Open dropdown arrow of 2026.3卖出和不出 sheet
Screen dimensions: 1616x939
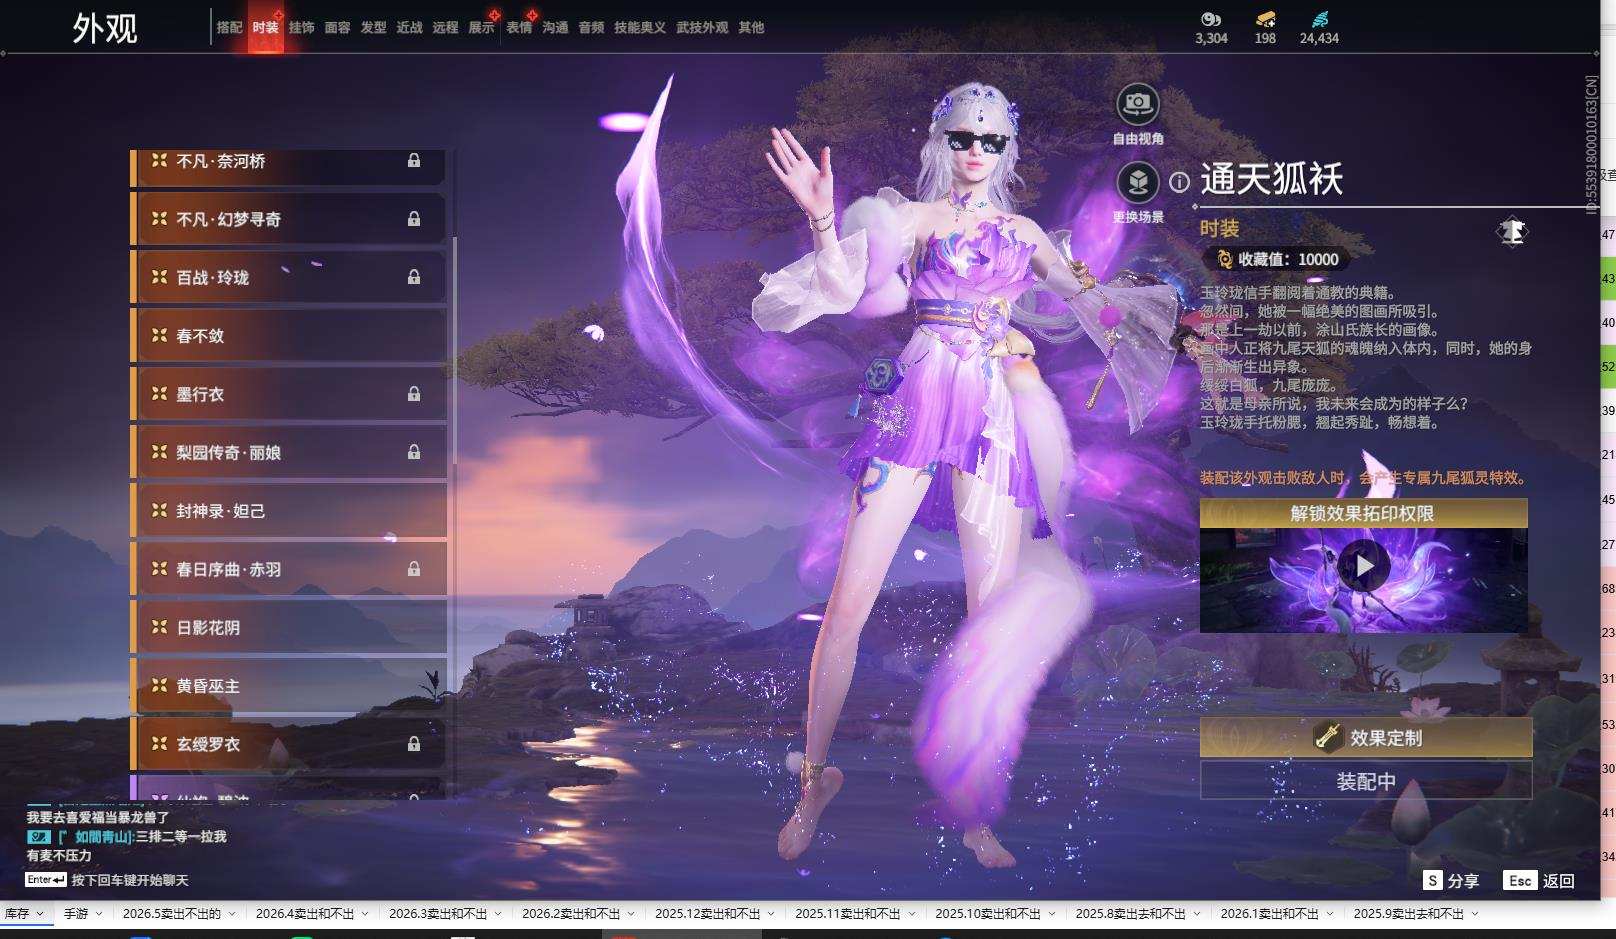point(498,914)
